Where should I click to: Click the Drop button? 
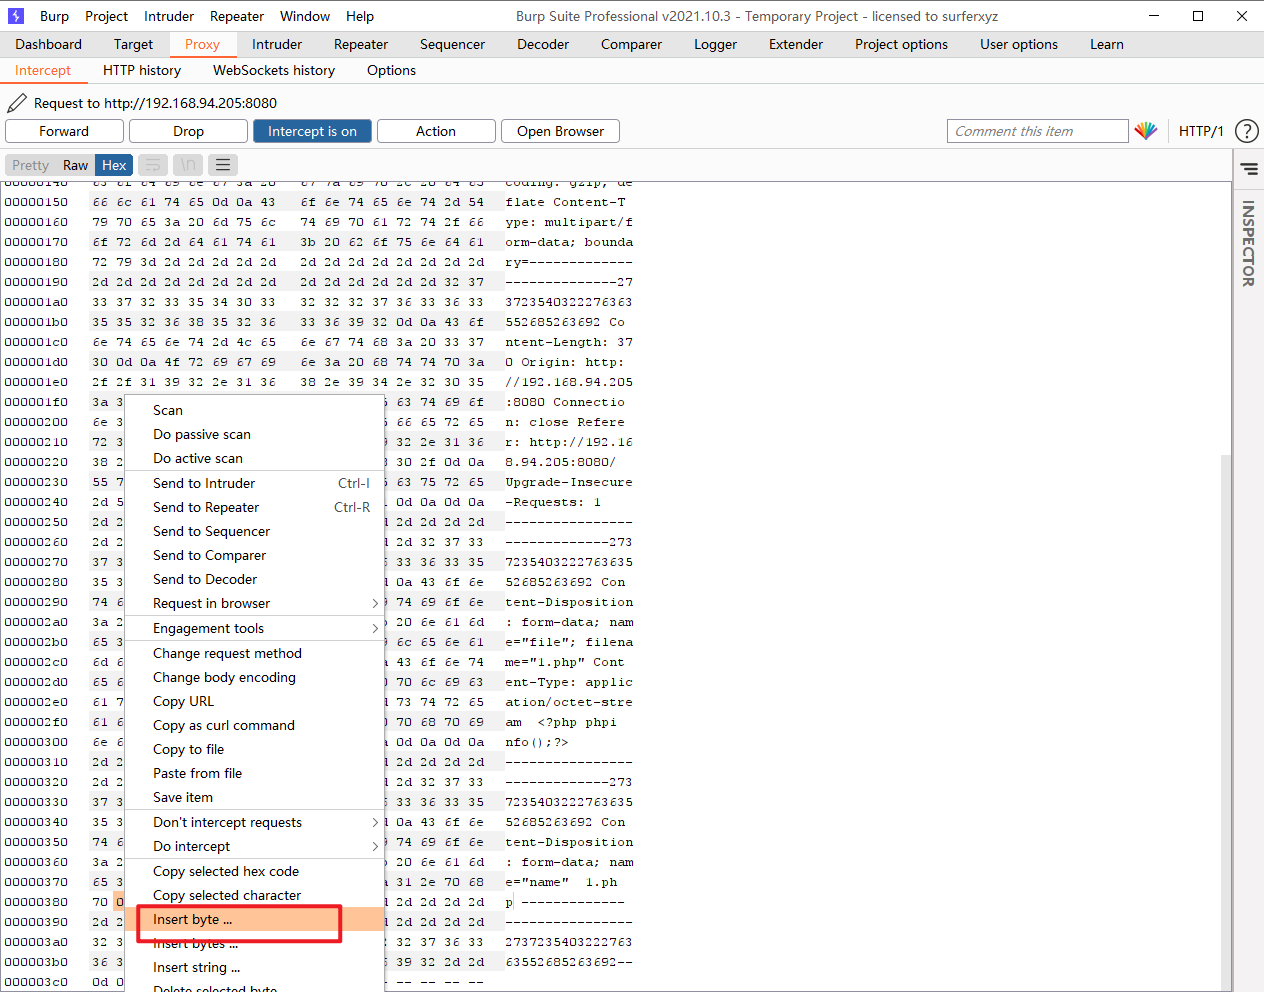(x=188, y=131)
